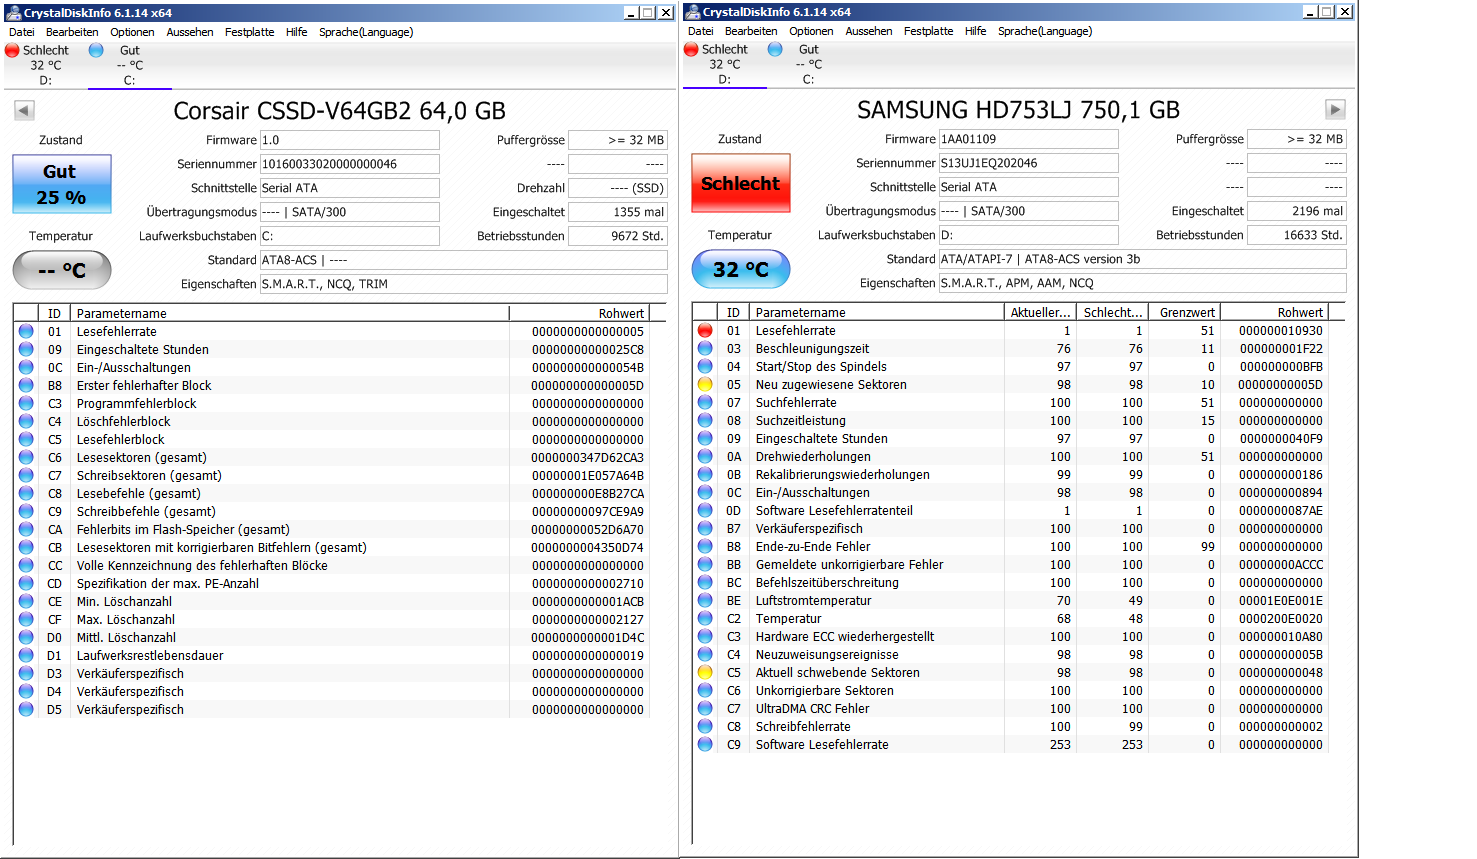Click blue dot beside Erster fehlerhafter Block
Screen dimensions: 1477x859
tap(26, 386)
